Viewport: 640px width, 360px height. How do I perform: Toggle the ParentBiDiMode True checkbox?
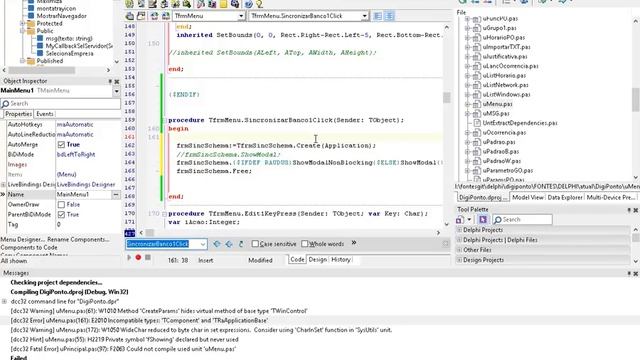61,214
